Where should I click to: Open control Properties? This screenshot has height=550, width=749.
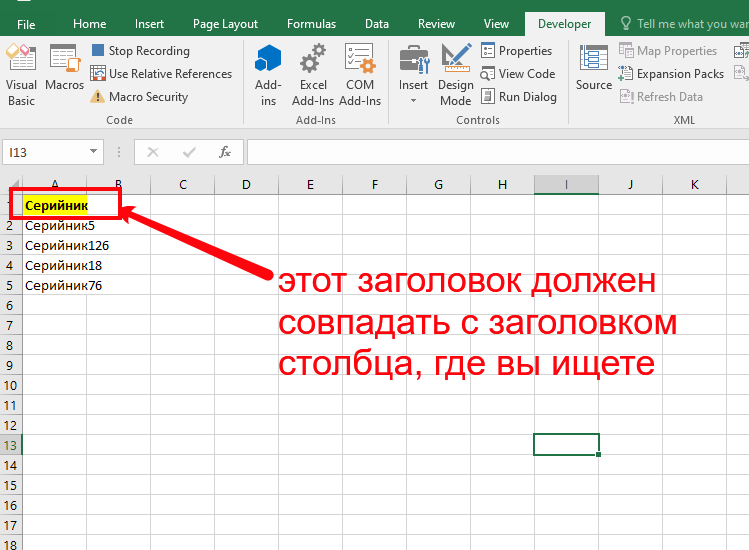click(x=516, y=51)
